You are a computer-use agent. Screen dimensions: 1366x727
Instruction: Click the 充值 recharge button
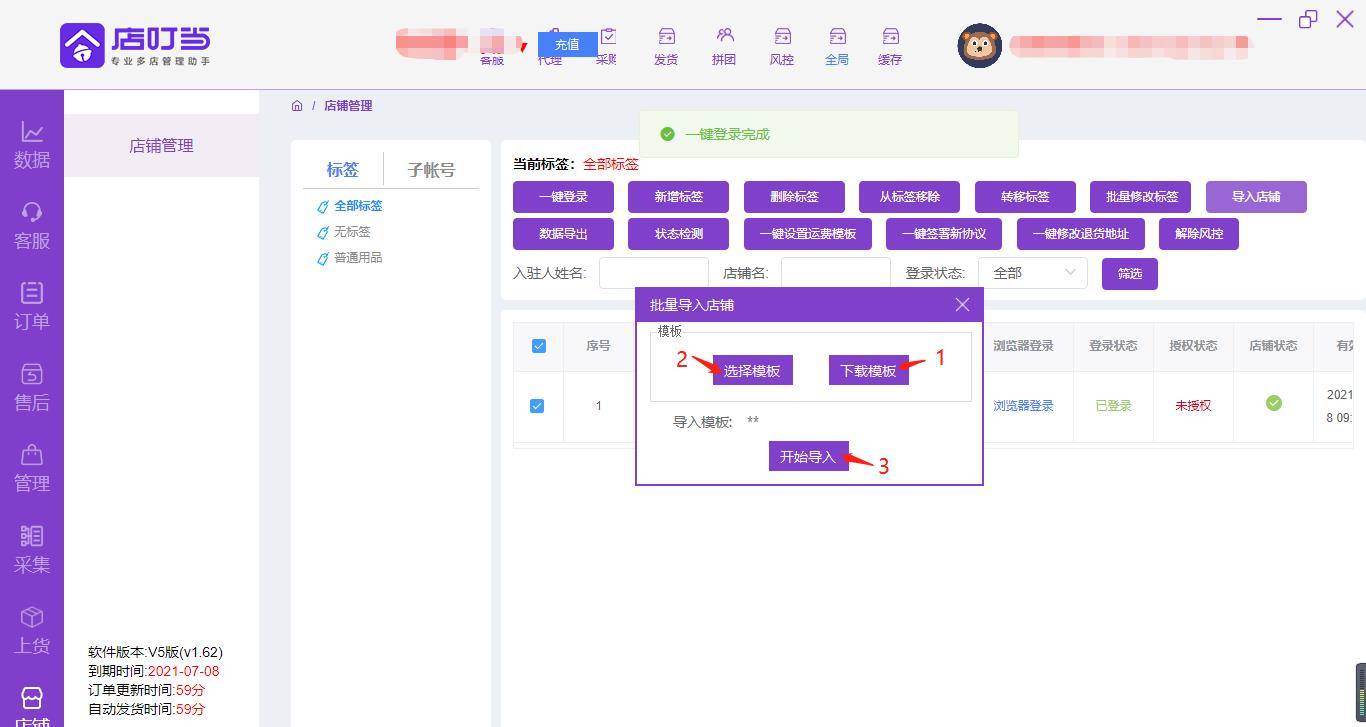tap(567, 44)
